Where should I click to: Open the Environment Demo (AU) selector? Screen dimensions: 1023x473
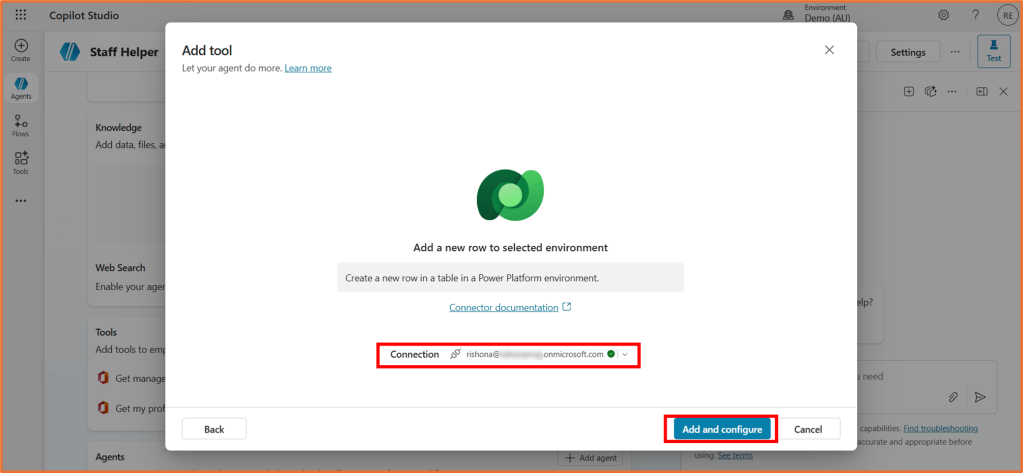[825, 13]
